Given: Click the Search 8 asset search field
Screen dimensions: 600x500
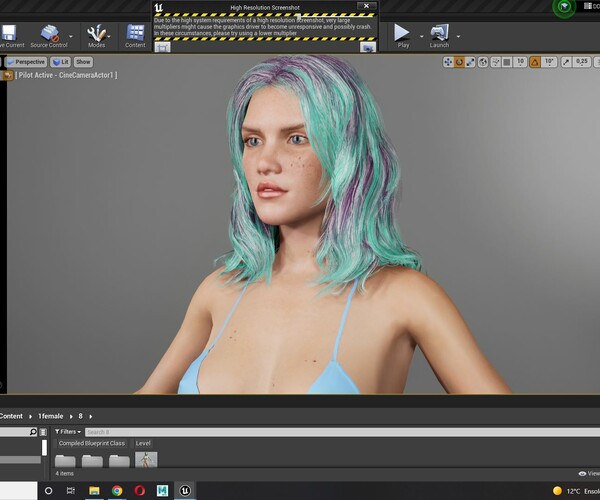Looking at the screenshot, I should coord(342,432).
